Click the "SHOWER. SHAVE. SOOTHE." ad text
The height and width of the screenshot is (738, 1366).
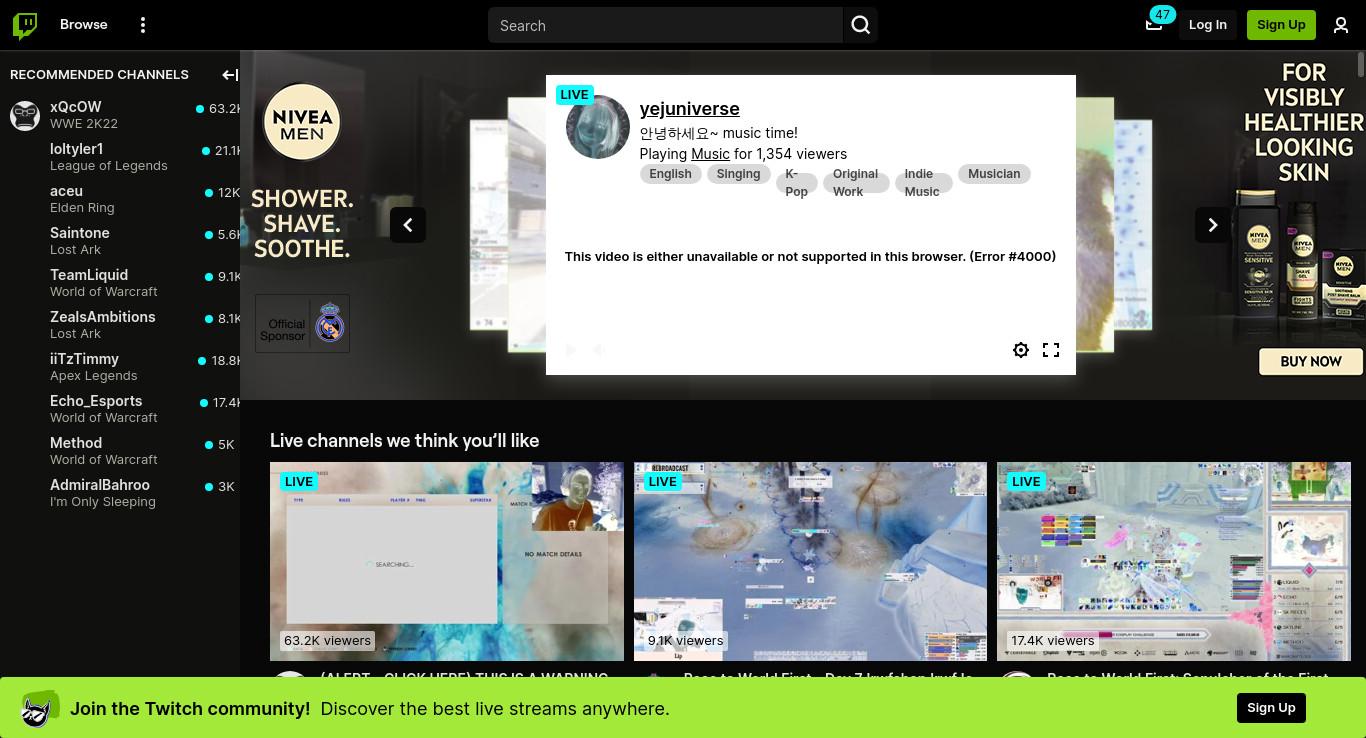[302, 223]
